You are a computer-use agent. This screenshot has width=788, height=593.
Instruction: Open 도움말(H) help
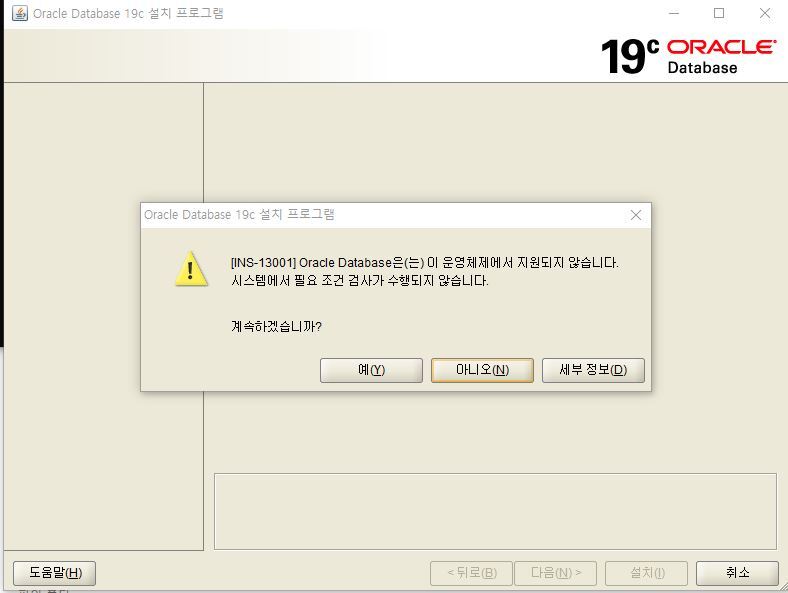click(54, 573)
